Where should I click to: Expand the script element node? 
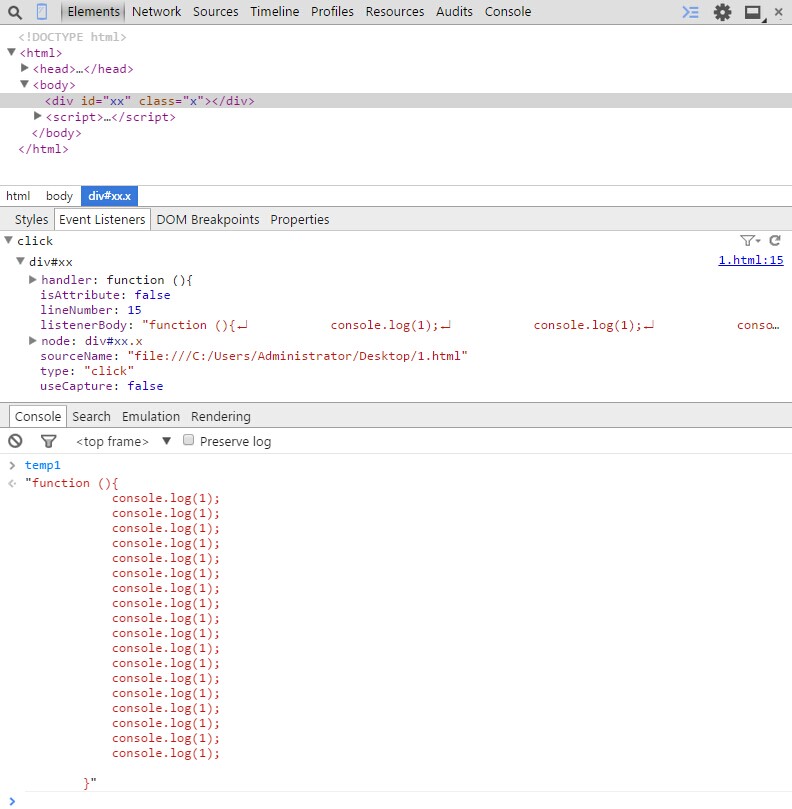[37, 116]
